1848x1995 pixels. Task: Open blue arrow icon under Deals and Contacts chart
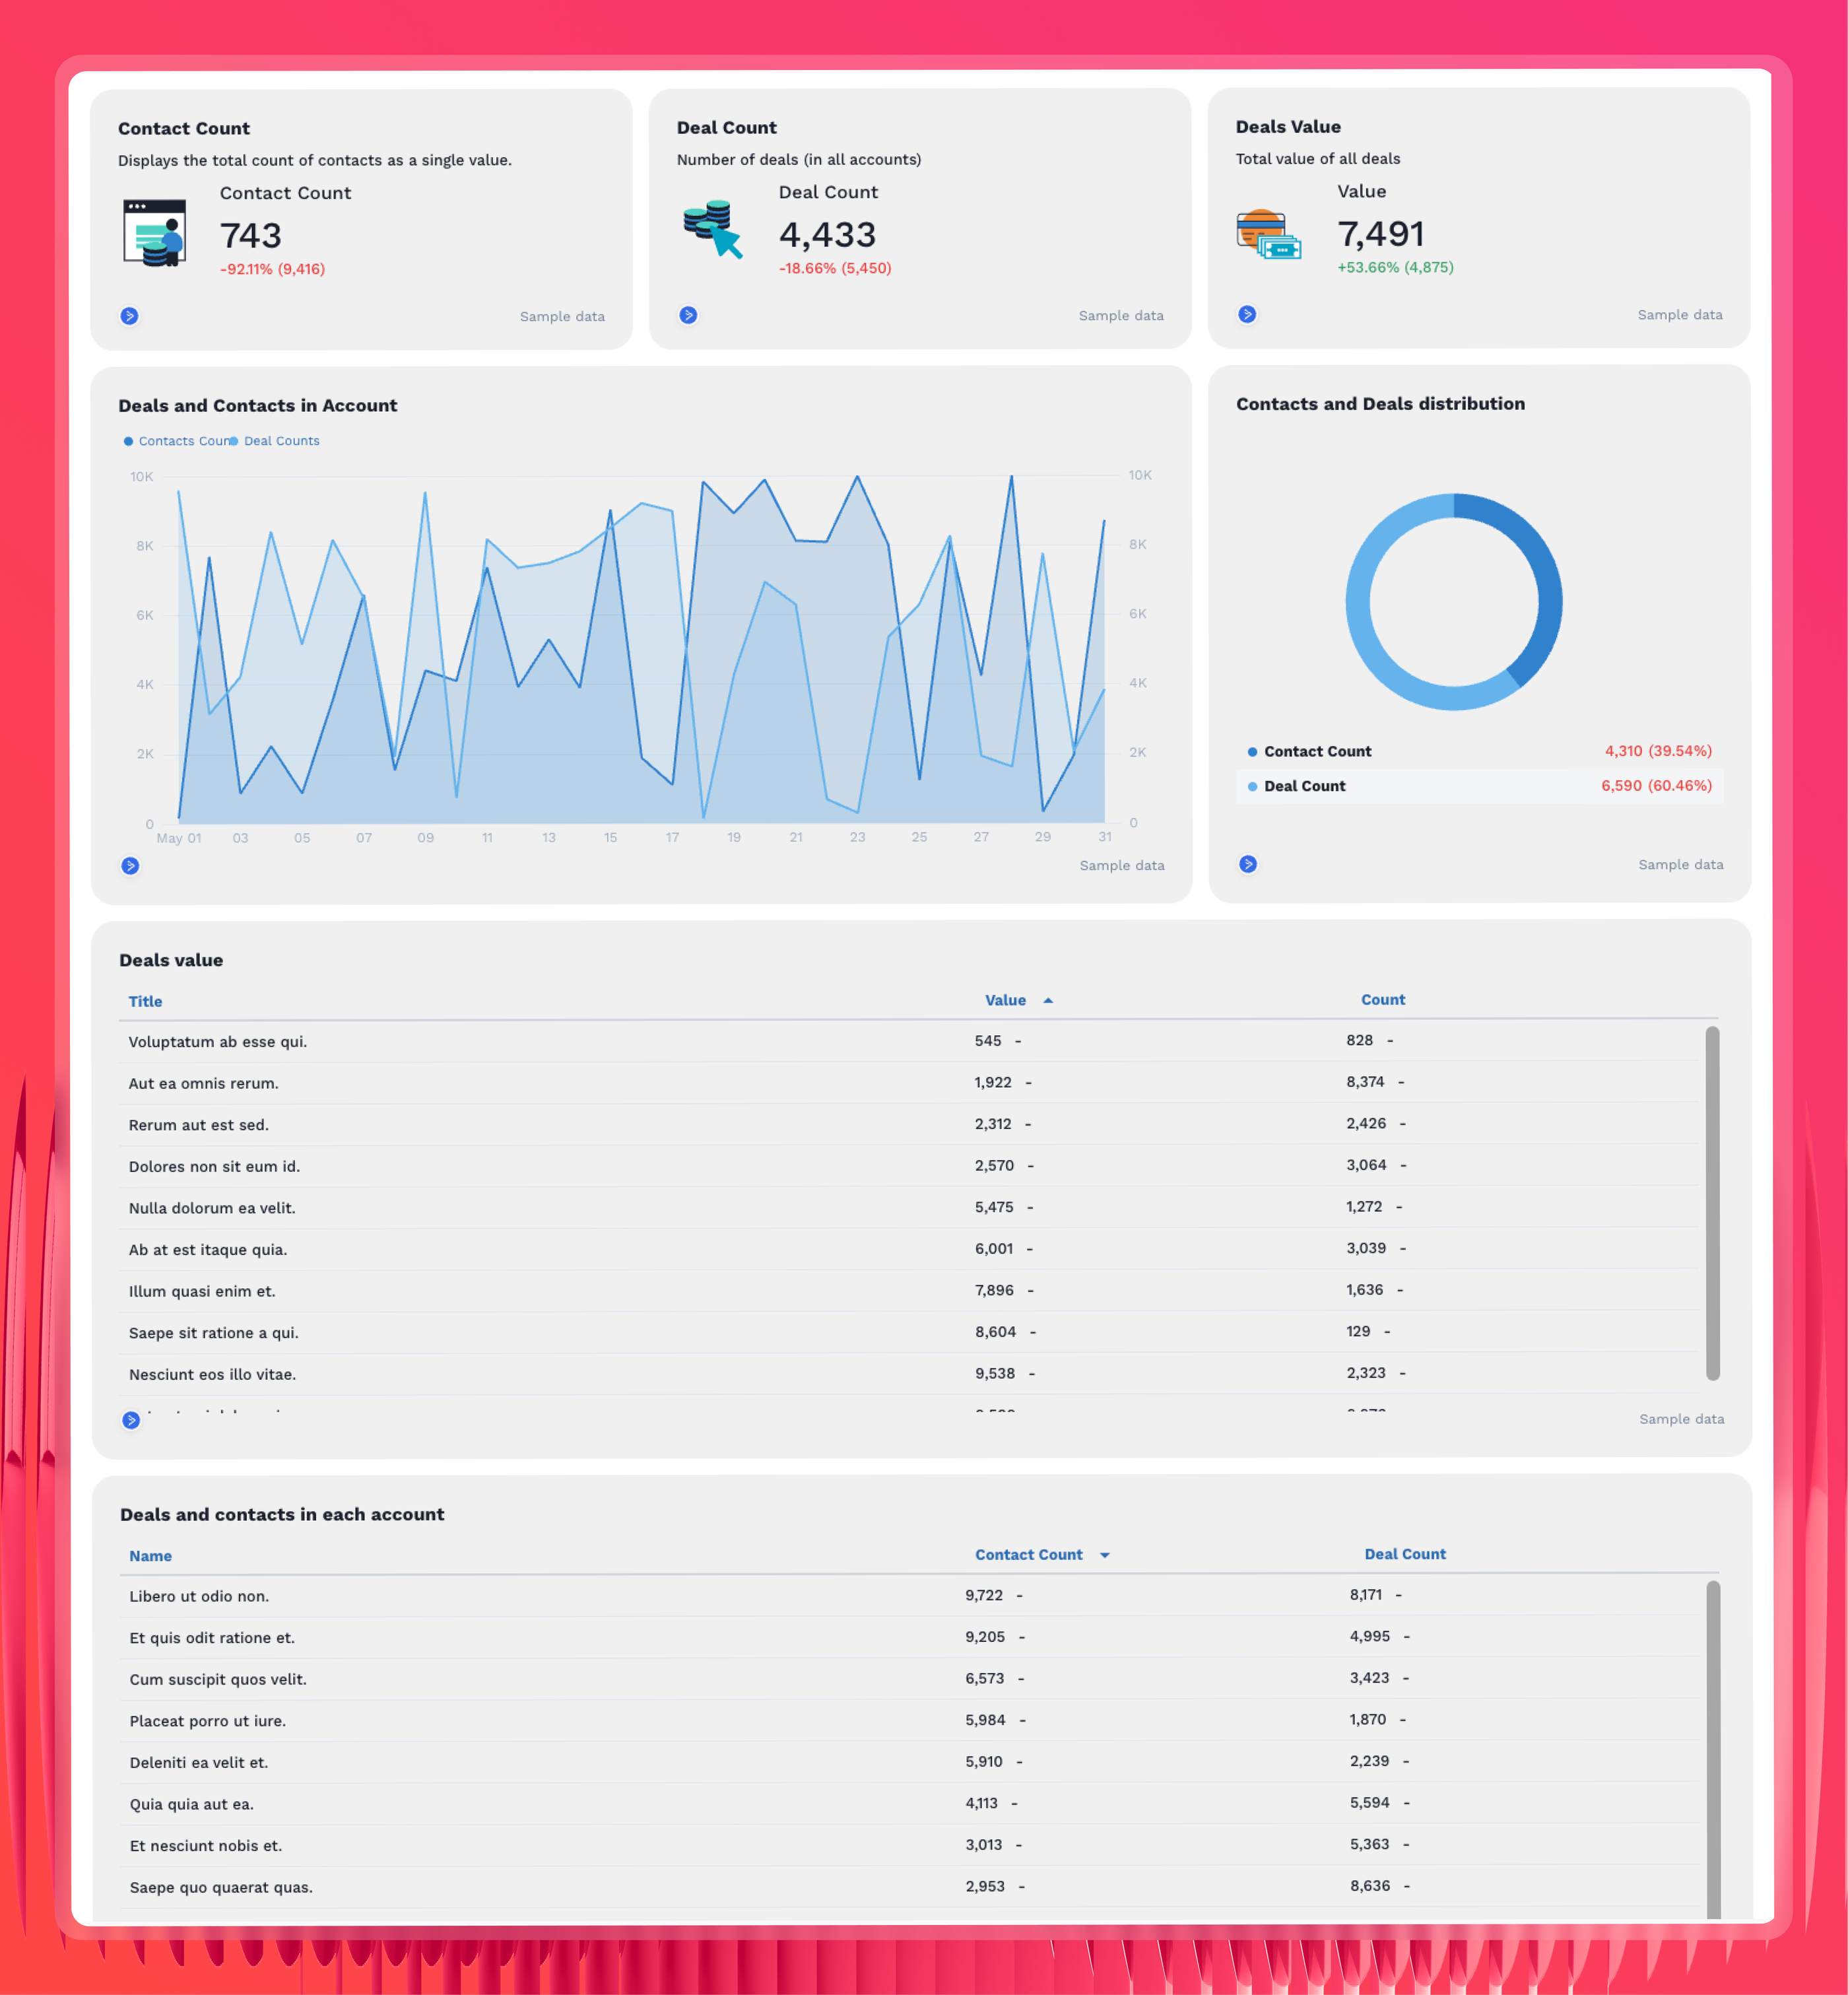130,866
